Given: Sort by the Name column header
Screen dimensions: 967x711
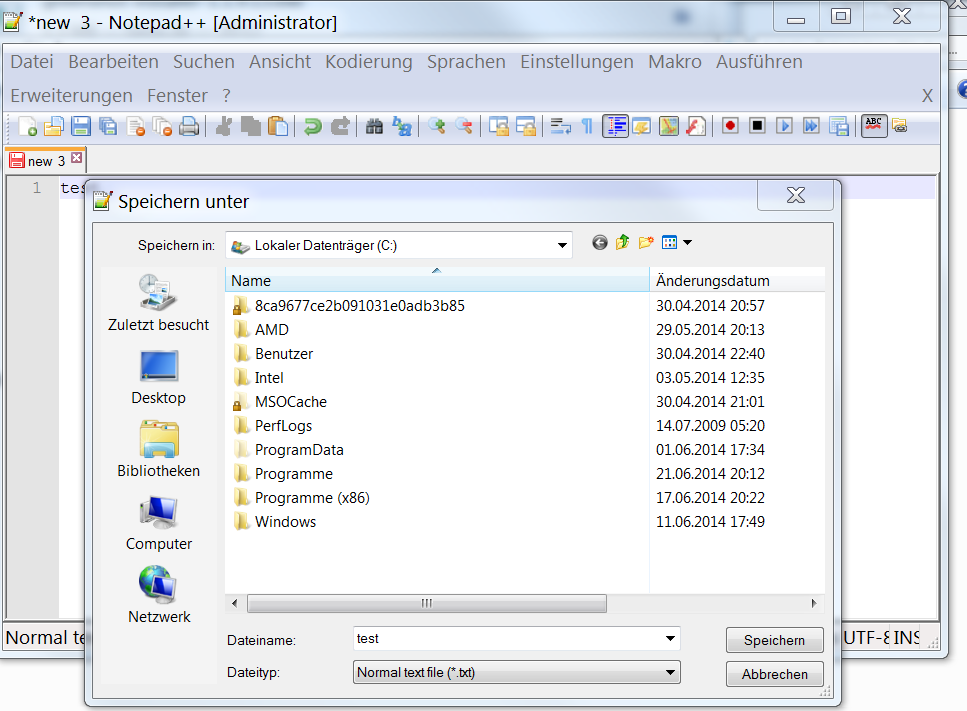Looking at the screenshot, I should (x=437, y=281).
